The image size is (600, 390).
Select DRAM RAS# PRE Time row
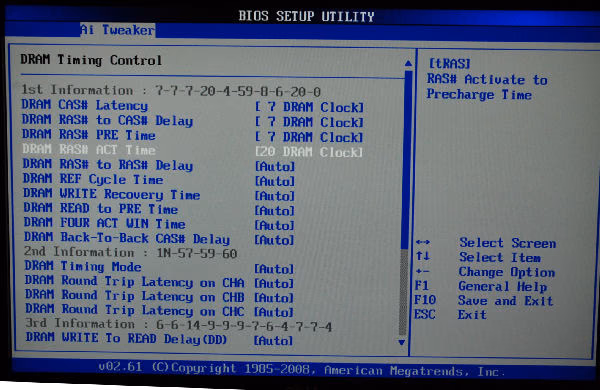coord(89,135)
